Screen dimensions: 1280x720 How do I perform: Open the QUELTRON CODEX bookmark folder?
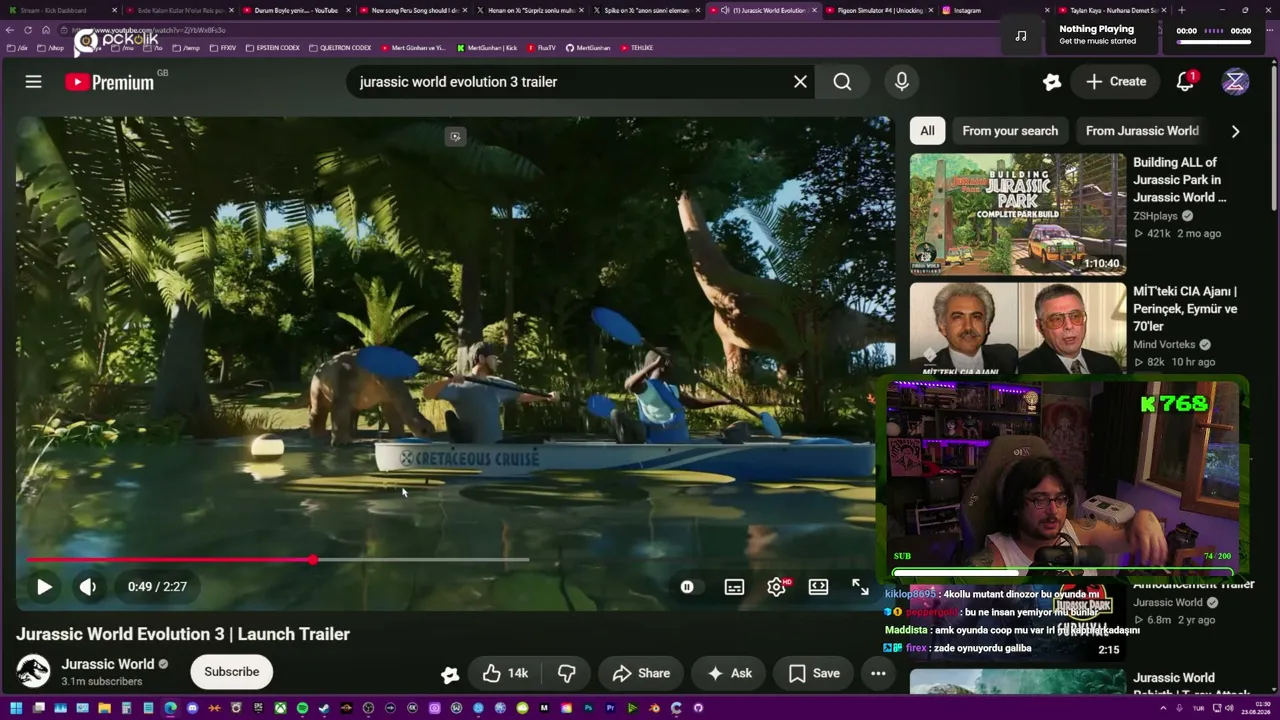340,48
